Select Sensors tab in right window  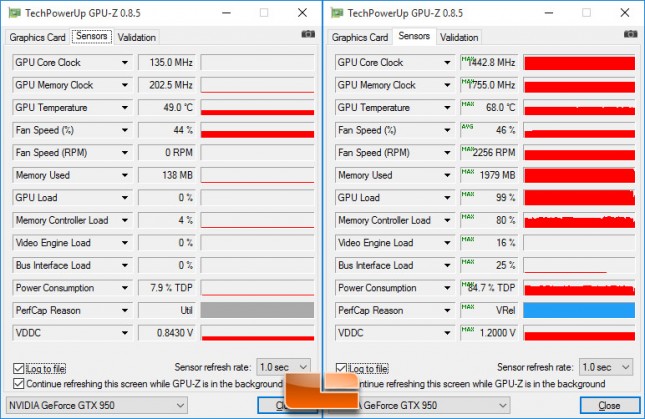[x=414, y=37]
